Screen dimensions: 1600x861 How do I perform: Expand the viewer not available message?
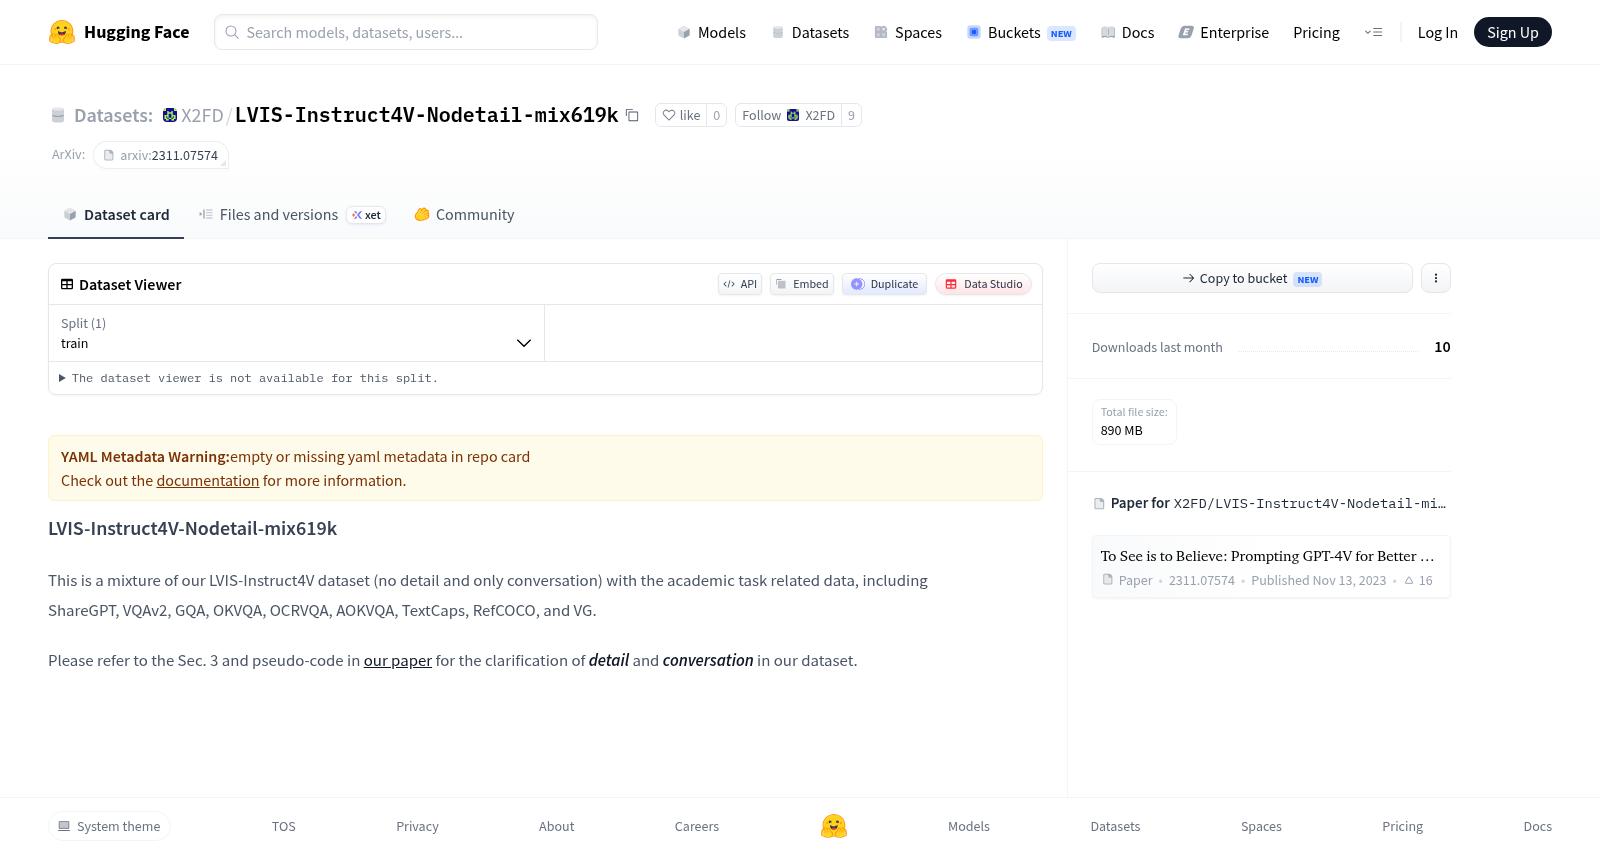pos(248,378)
